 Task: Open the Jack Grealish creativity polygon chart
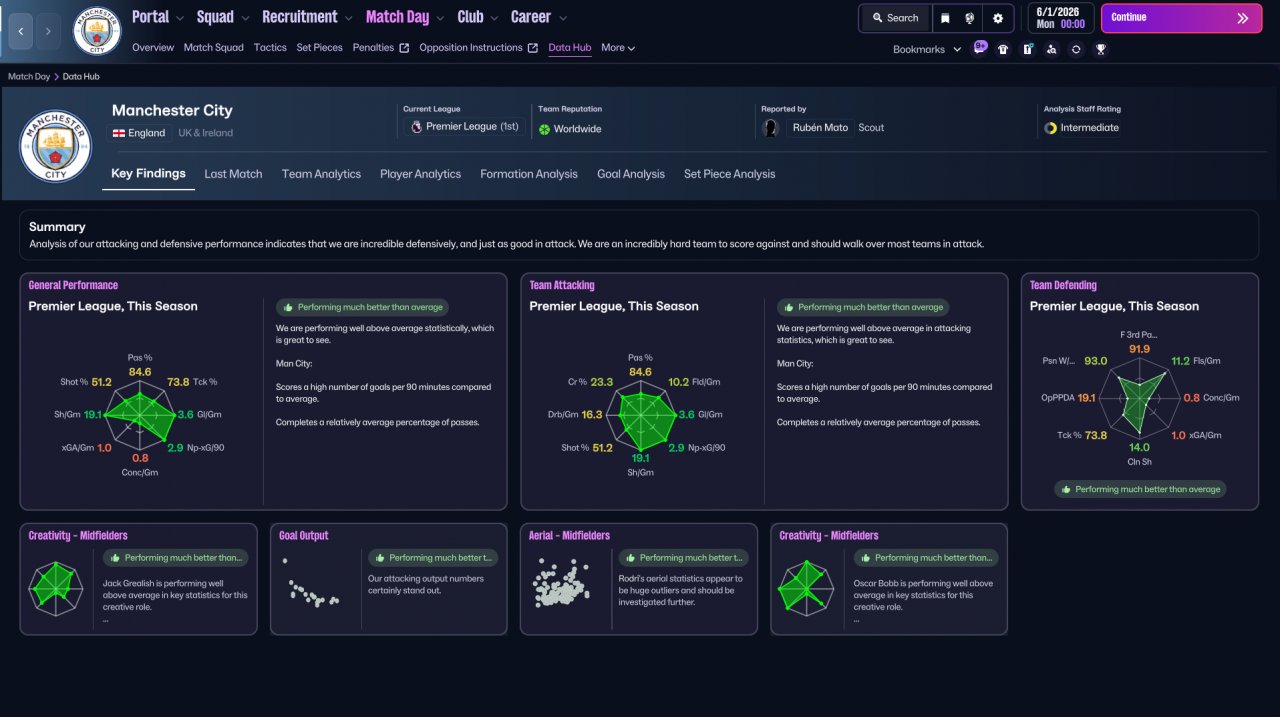(55, 588)
